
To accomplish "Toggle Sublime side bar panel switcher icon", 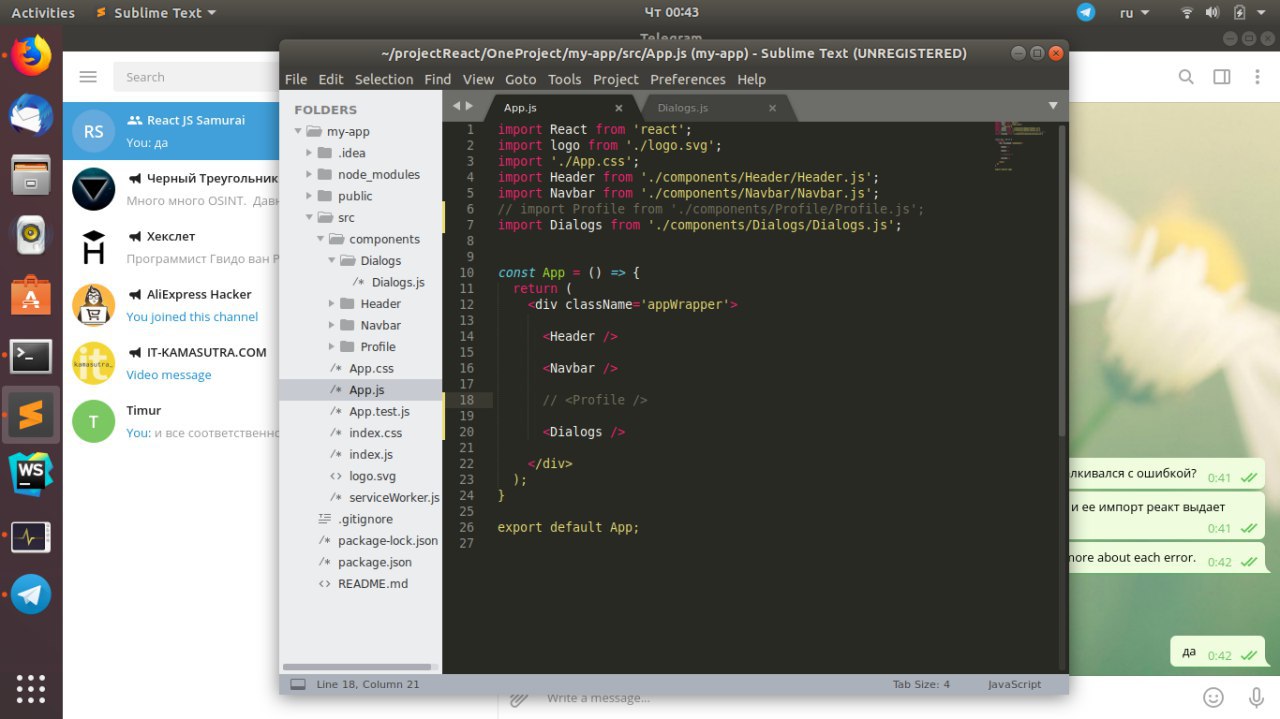I will (297, 685).
